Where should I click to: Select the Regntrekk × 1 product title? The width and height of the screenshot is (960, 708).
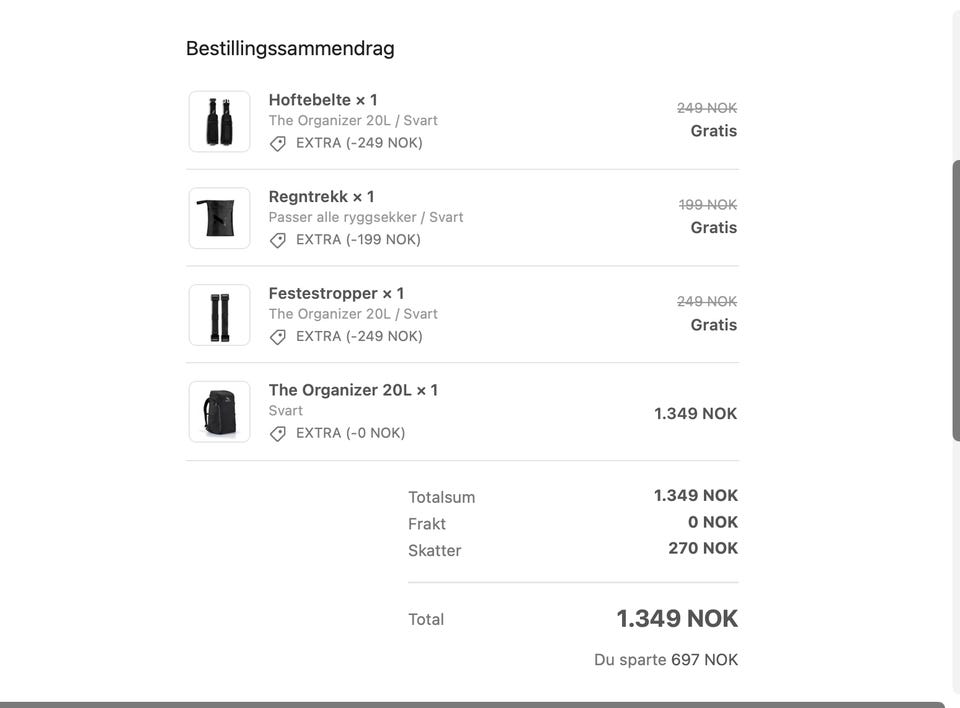321,197
